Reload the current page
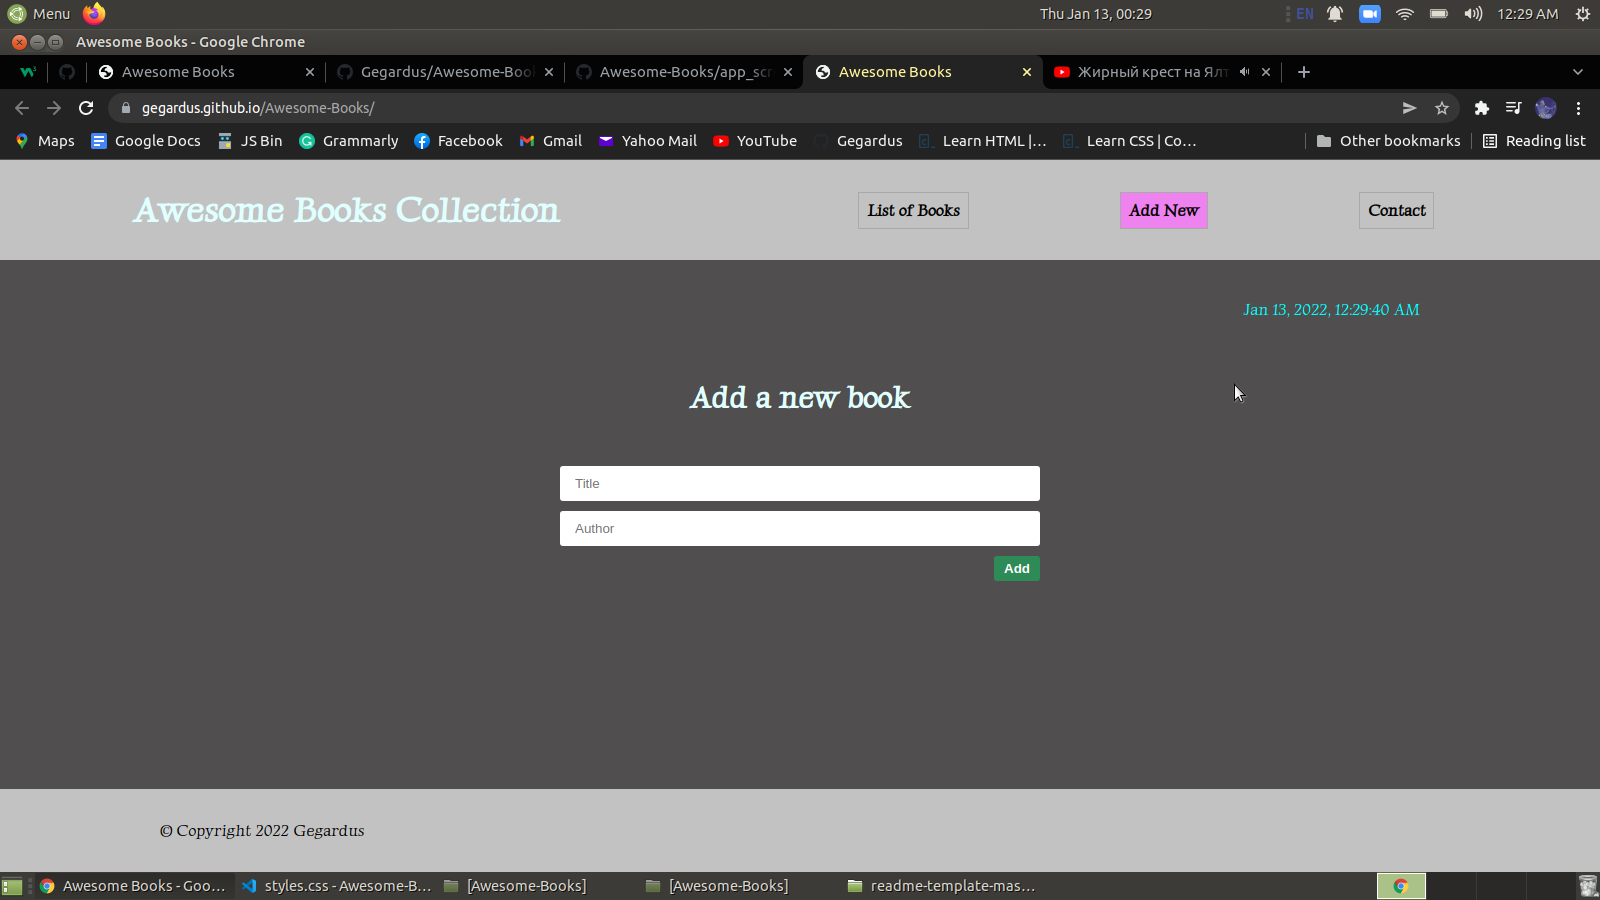This screenshot has height=900, width=1600. [x=86, y=108]
